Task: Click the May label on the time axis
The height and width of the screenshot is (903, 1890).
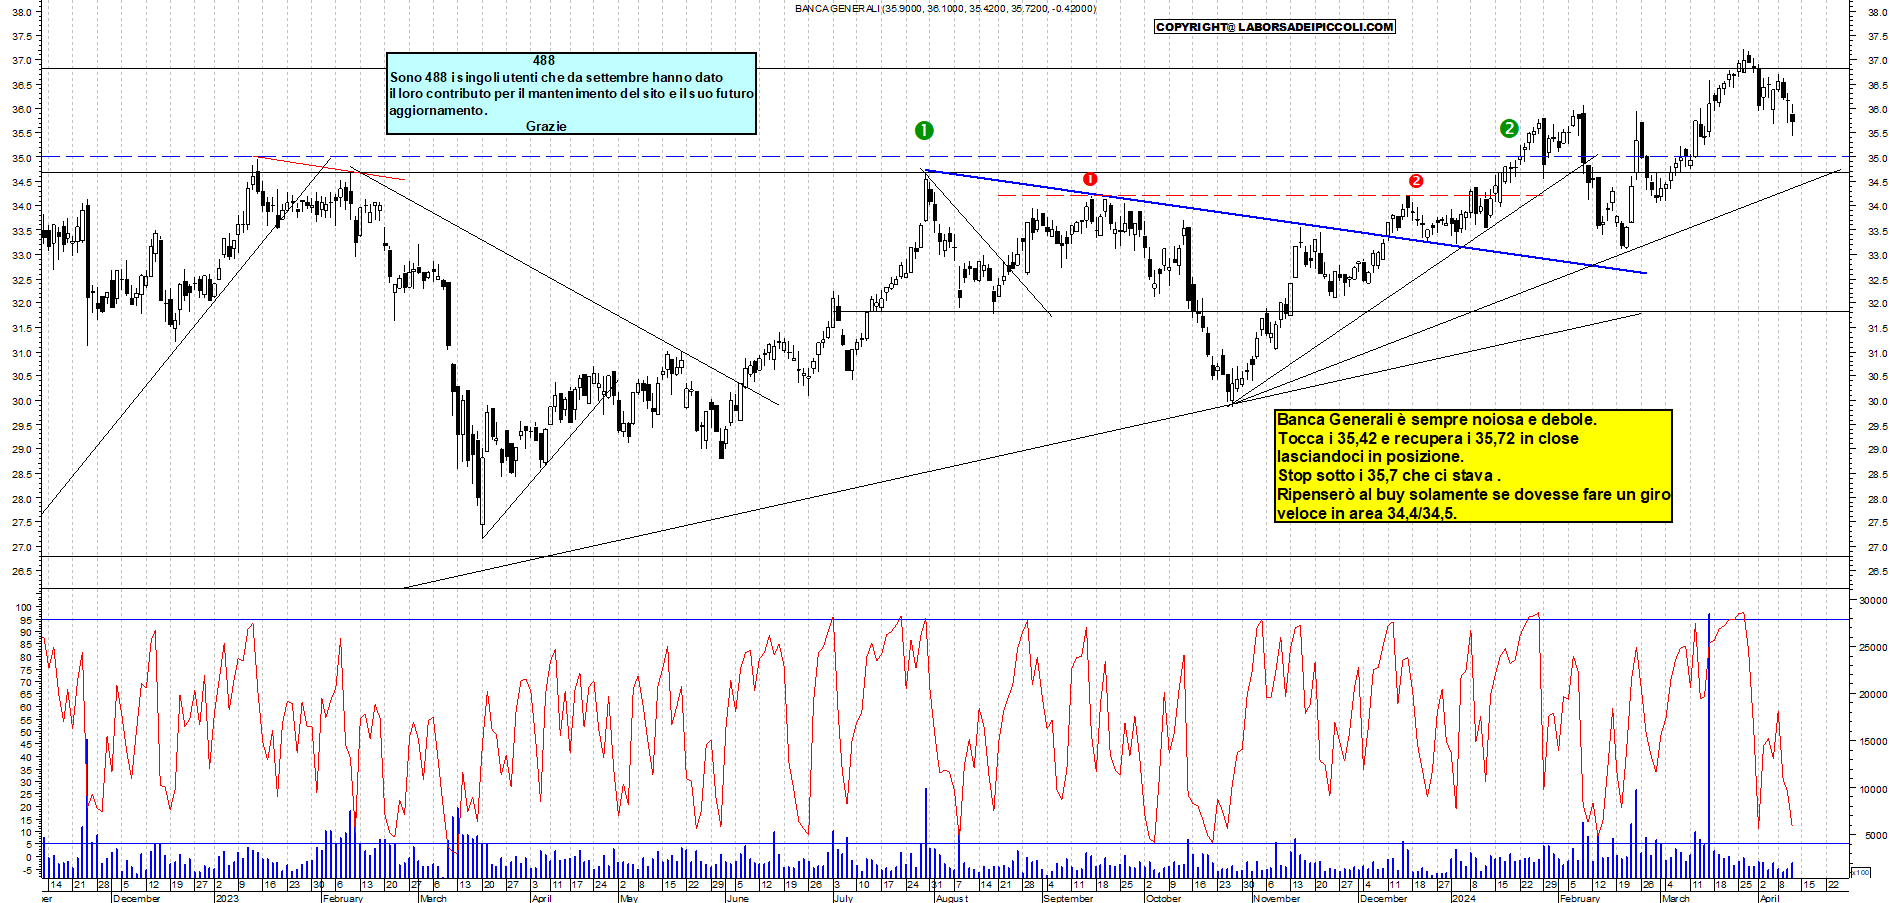Action: tap(629, 898)
